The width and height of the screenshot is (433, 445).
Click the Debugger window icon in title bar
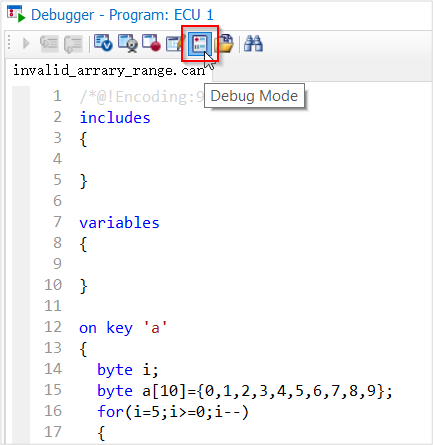pyautogui.click(x=16, y=14)
